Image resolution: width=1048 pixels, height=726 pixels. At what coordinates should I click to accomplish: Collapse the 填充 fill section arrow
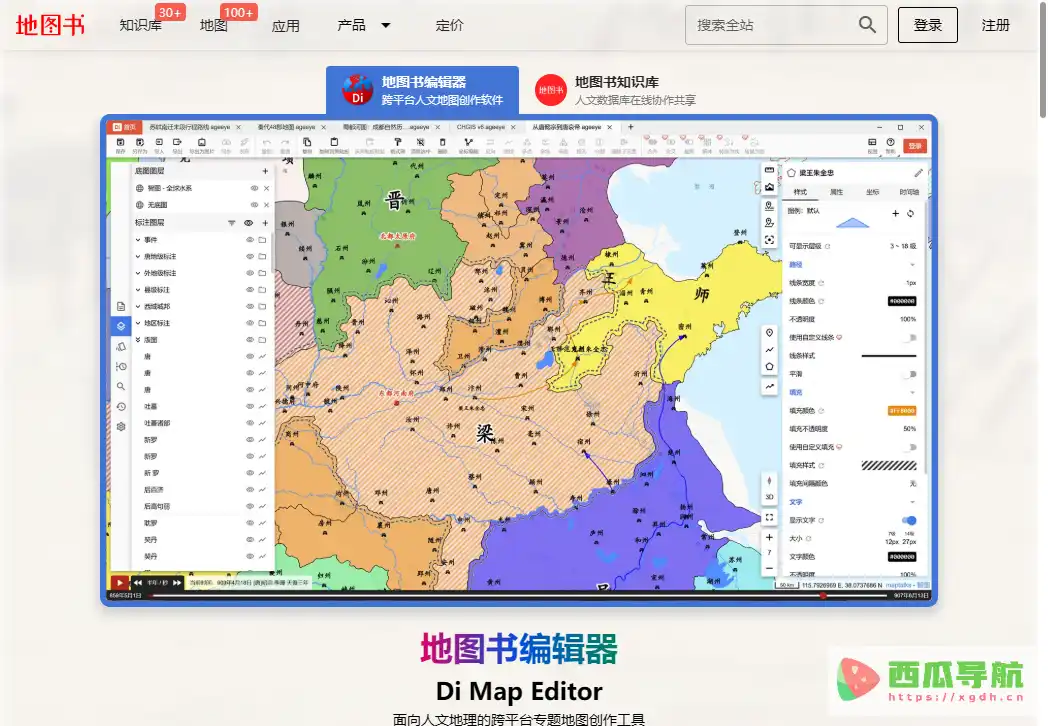point(912,392)
